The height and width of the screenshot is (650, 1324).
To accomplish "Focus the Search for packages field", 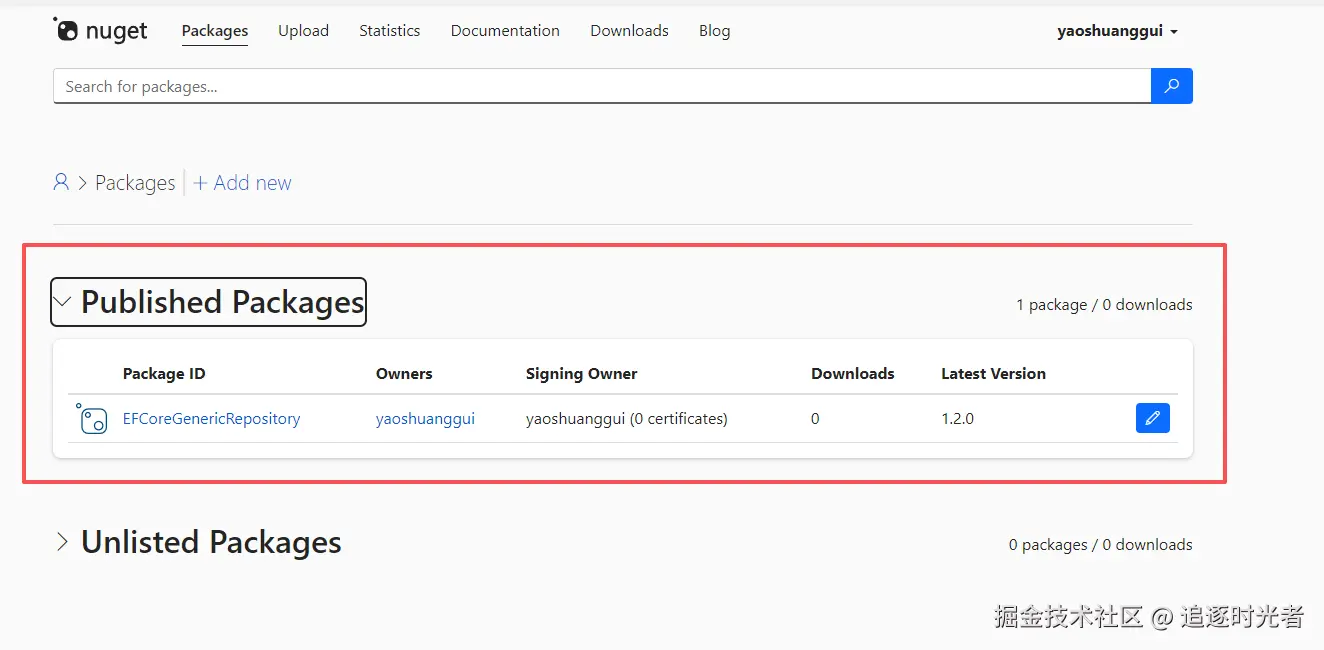I will click(600, 86).
